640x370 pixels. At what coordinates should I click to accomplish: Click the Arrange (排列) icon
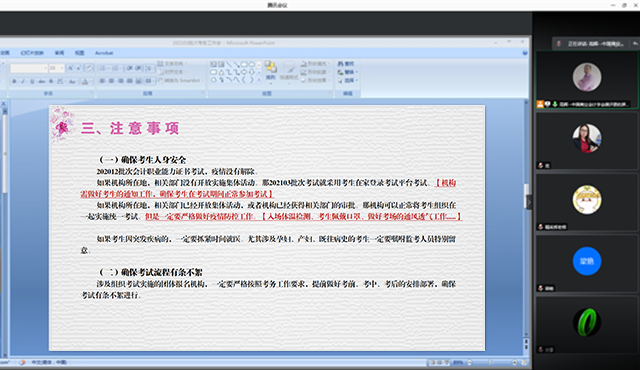tap(270, 70)
